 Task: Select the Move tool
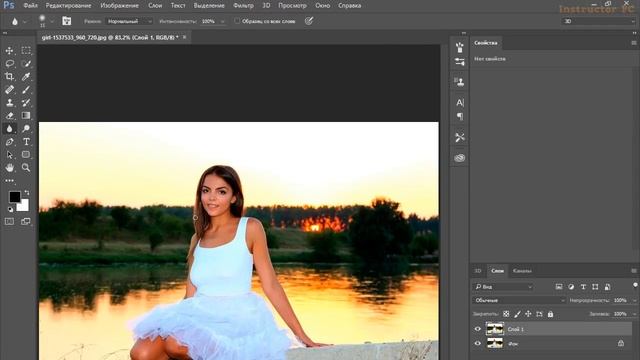(9, 51)
